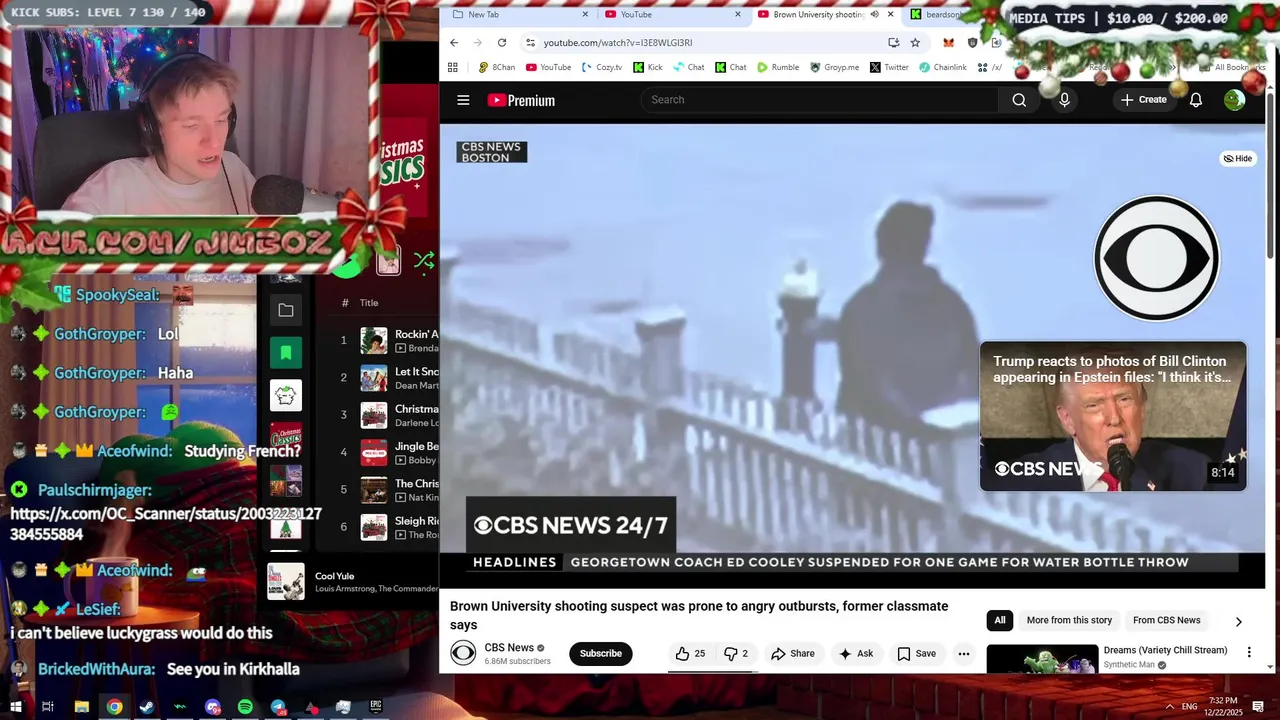The width and height of the screenshot is (1280, 720).
Task: Select From CBS News chip
Action: click(x=1166, y=621)
